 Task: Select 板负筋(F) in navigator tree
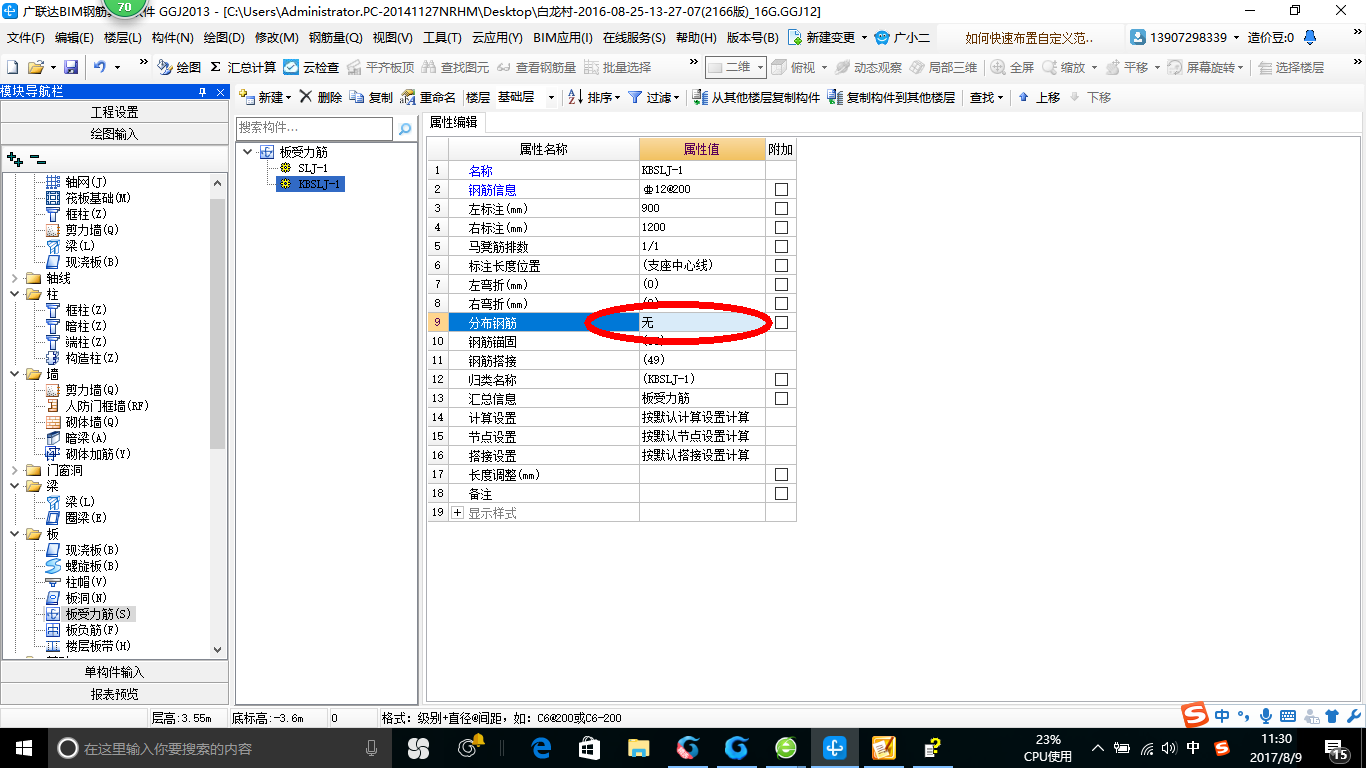[x=92, y=630]
